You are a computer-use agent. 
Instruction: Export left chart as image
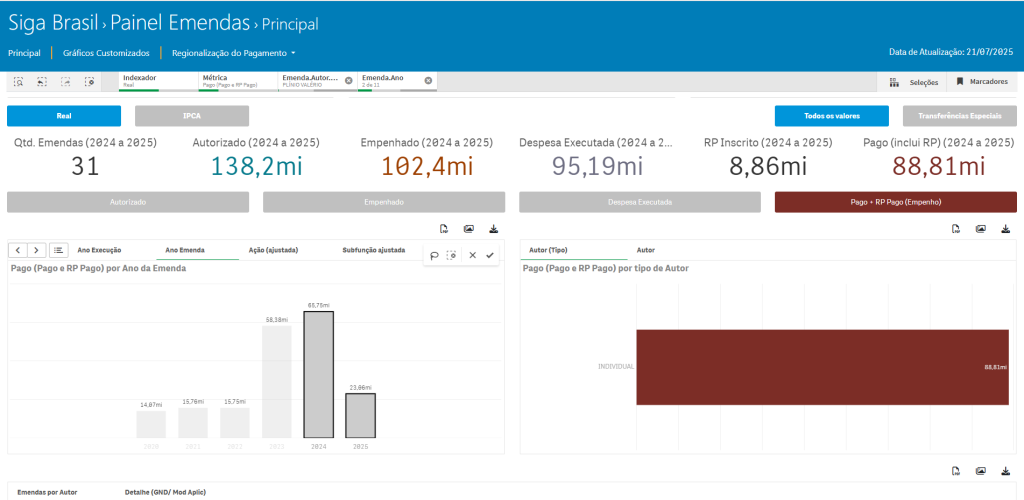point(468,229)
